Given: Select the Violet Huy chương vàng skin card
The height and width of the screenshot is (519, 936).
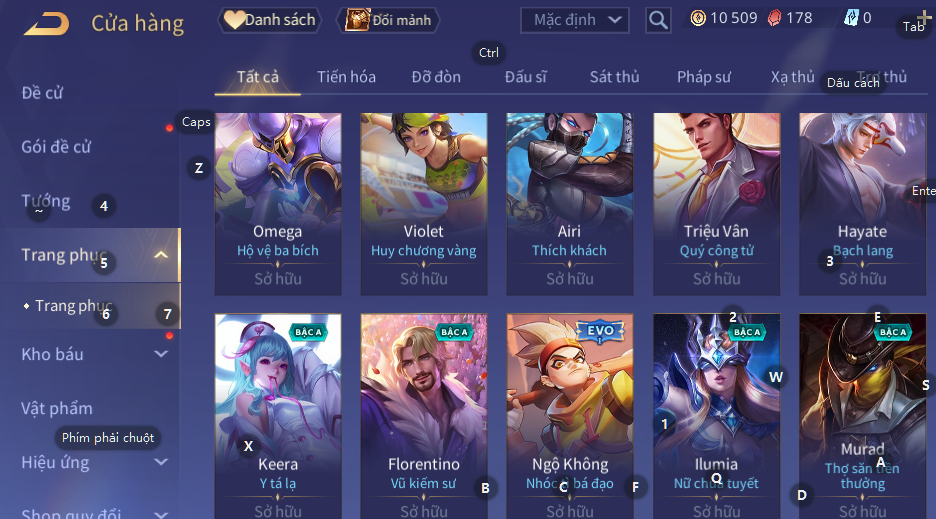Looking at the screenshot, I should (x=424, y=204).
